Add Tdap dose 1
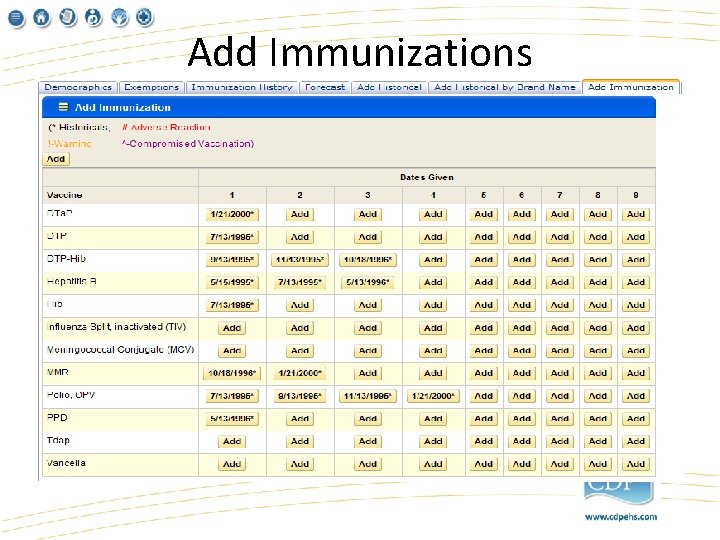Viewport: 720px width, 540px height. pos(232,441)
